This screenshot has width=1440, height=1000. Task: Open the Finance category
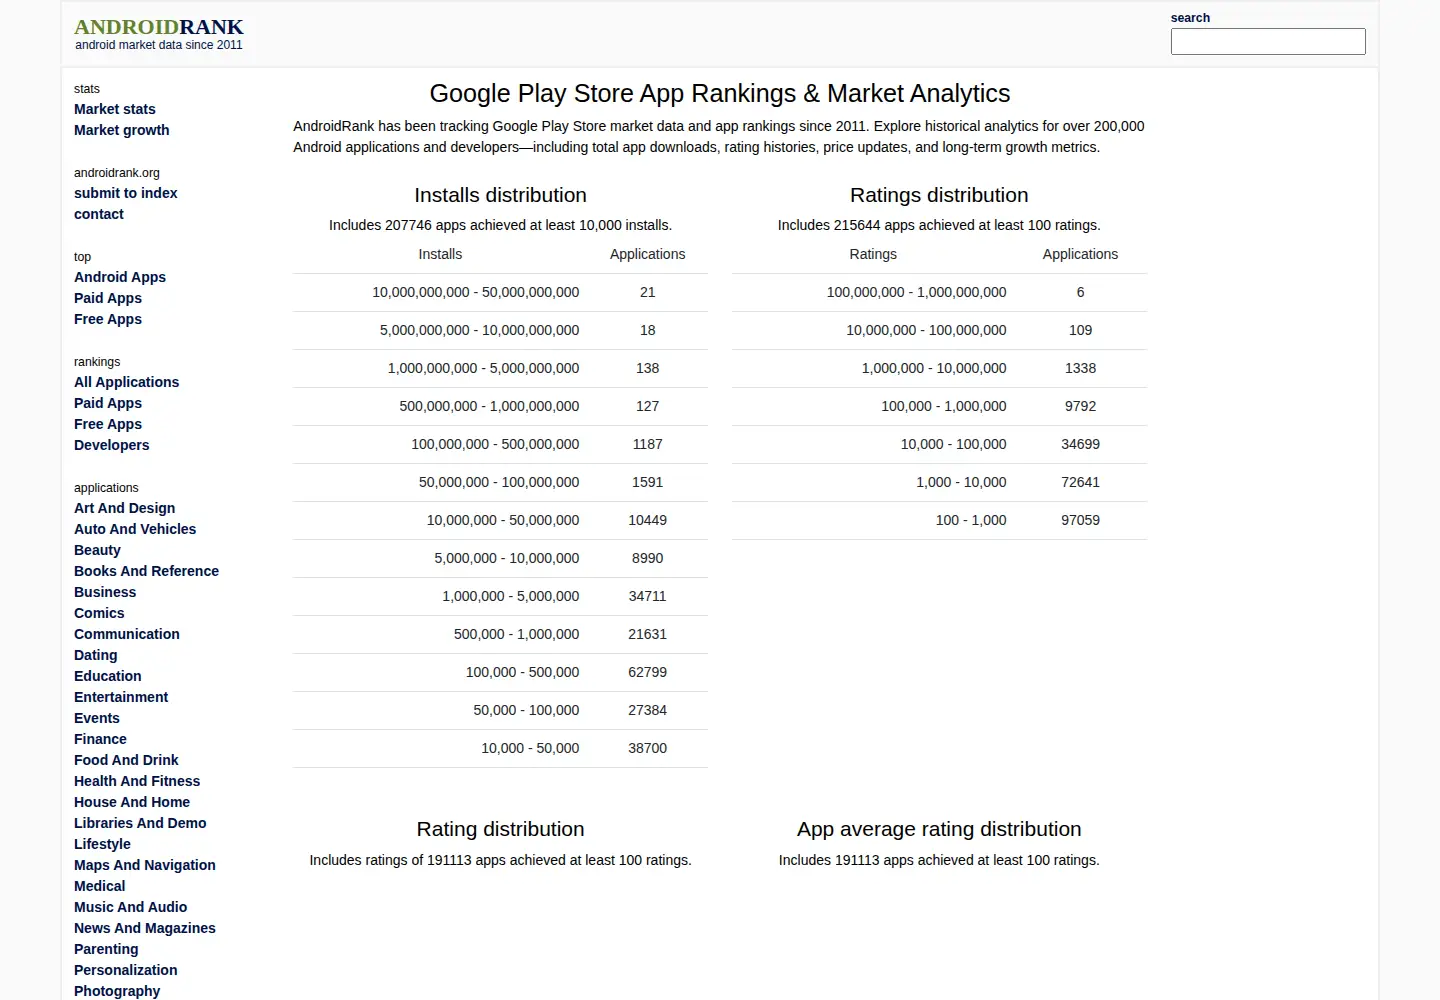click(100, 739)
